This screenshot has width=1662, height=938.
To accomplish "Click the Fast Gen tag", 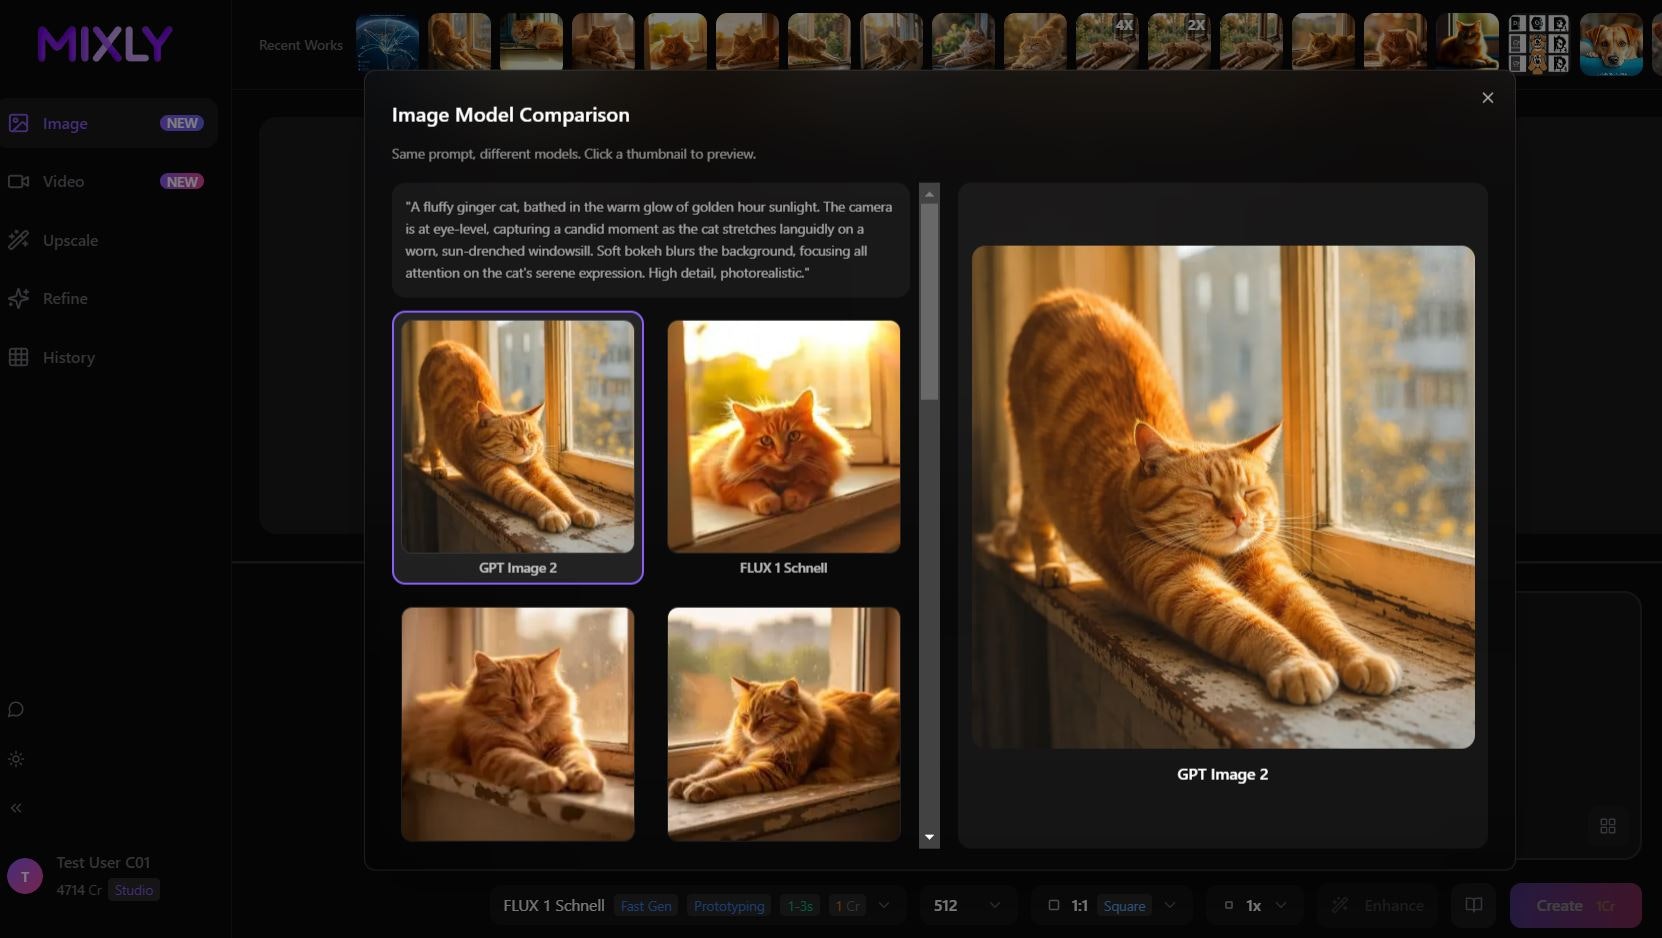I will coord(646,906).
